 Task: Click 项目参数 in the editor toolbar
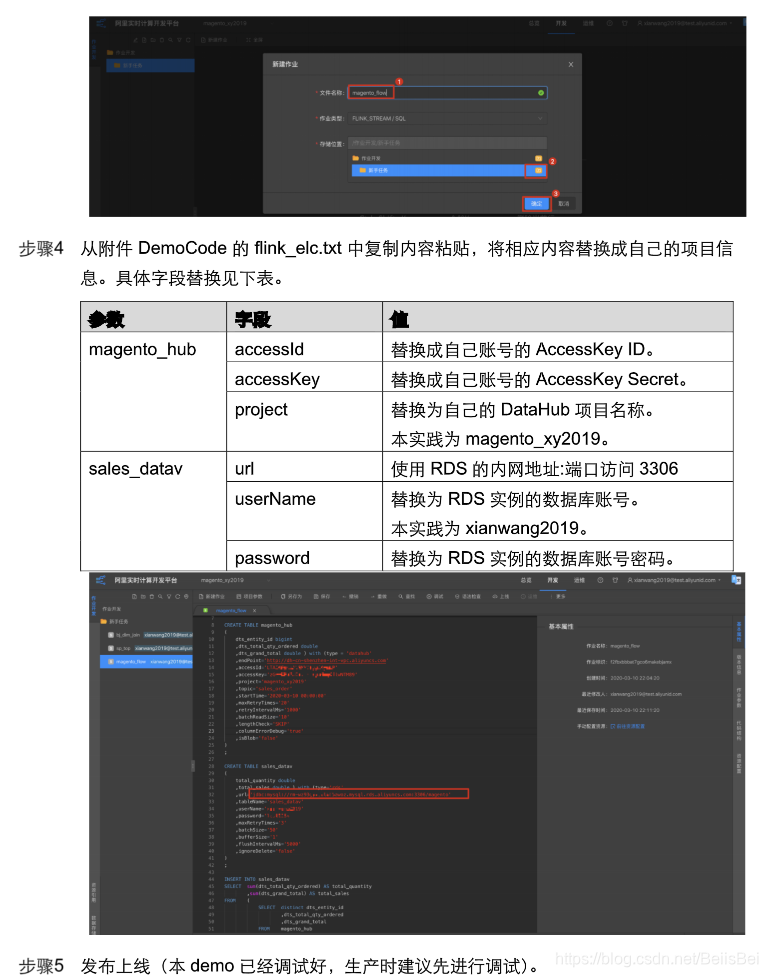click(x=249, y=596)
